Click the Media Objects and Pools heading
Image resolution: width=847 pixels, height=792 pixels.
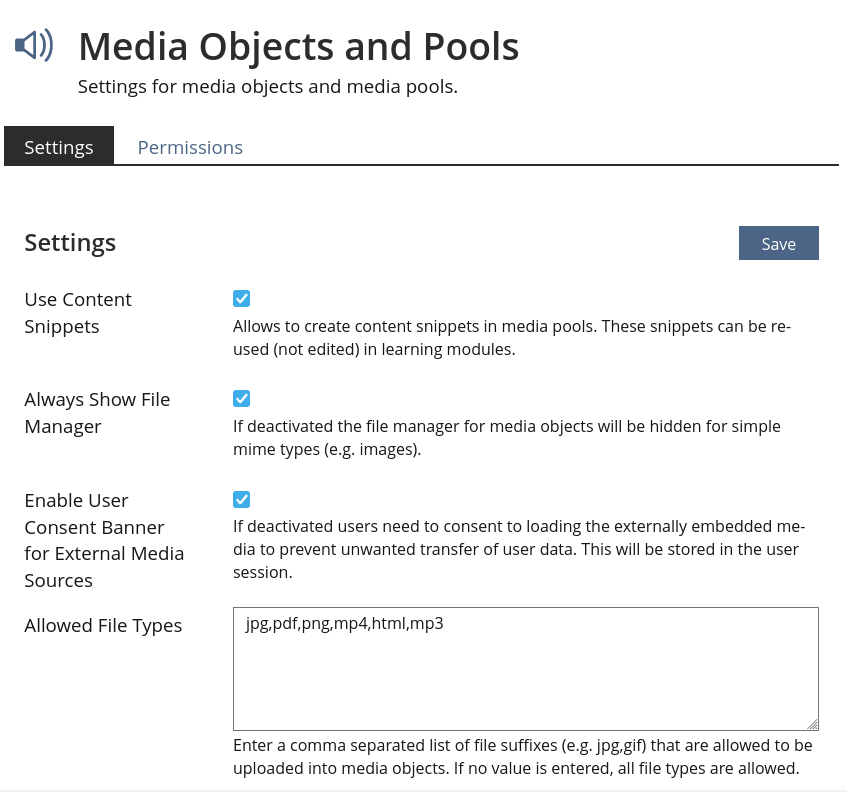click(x=298, y=47)
